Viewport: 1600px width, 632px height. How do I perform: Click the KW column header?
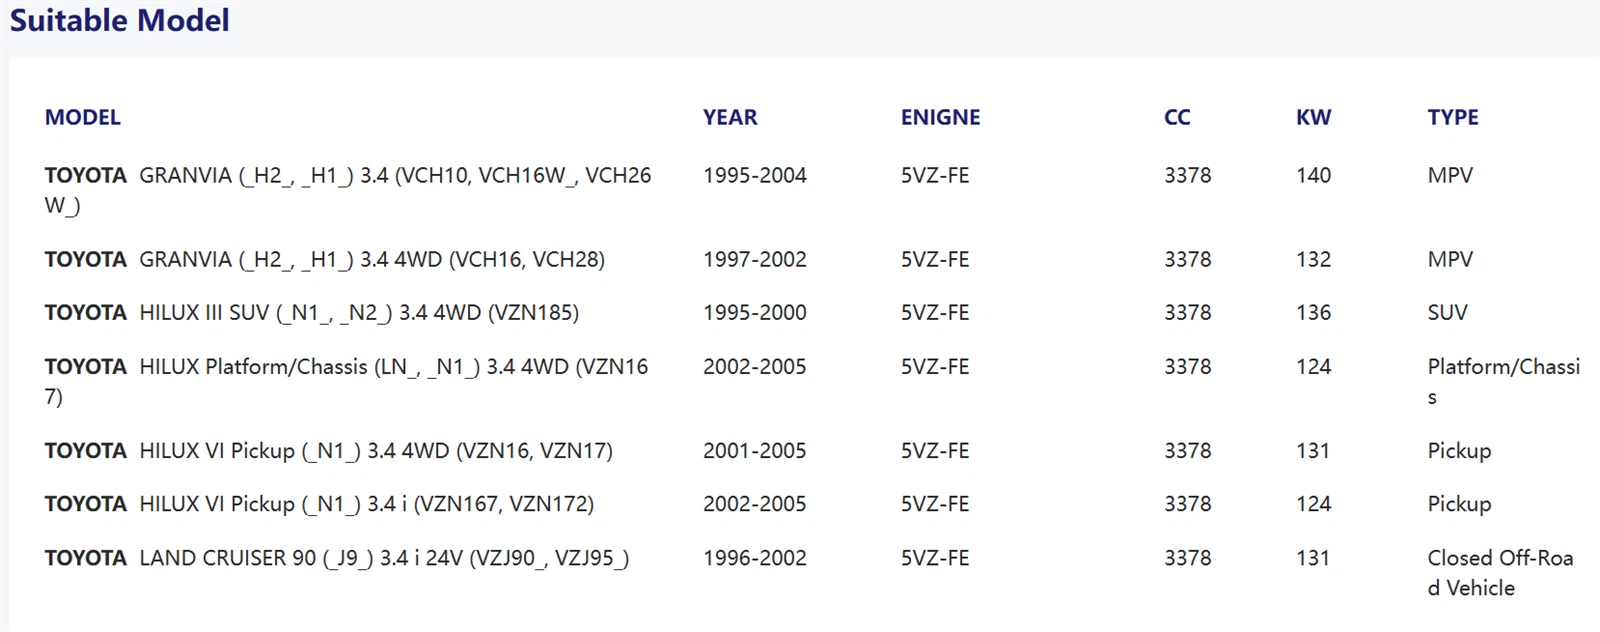1313,117
